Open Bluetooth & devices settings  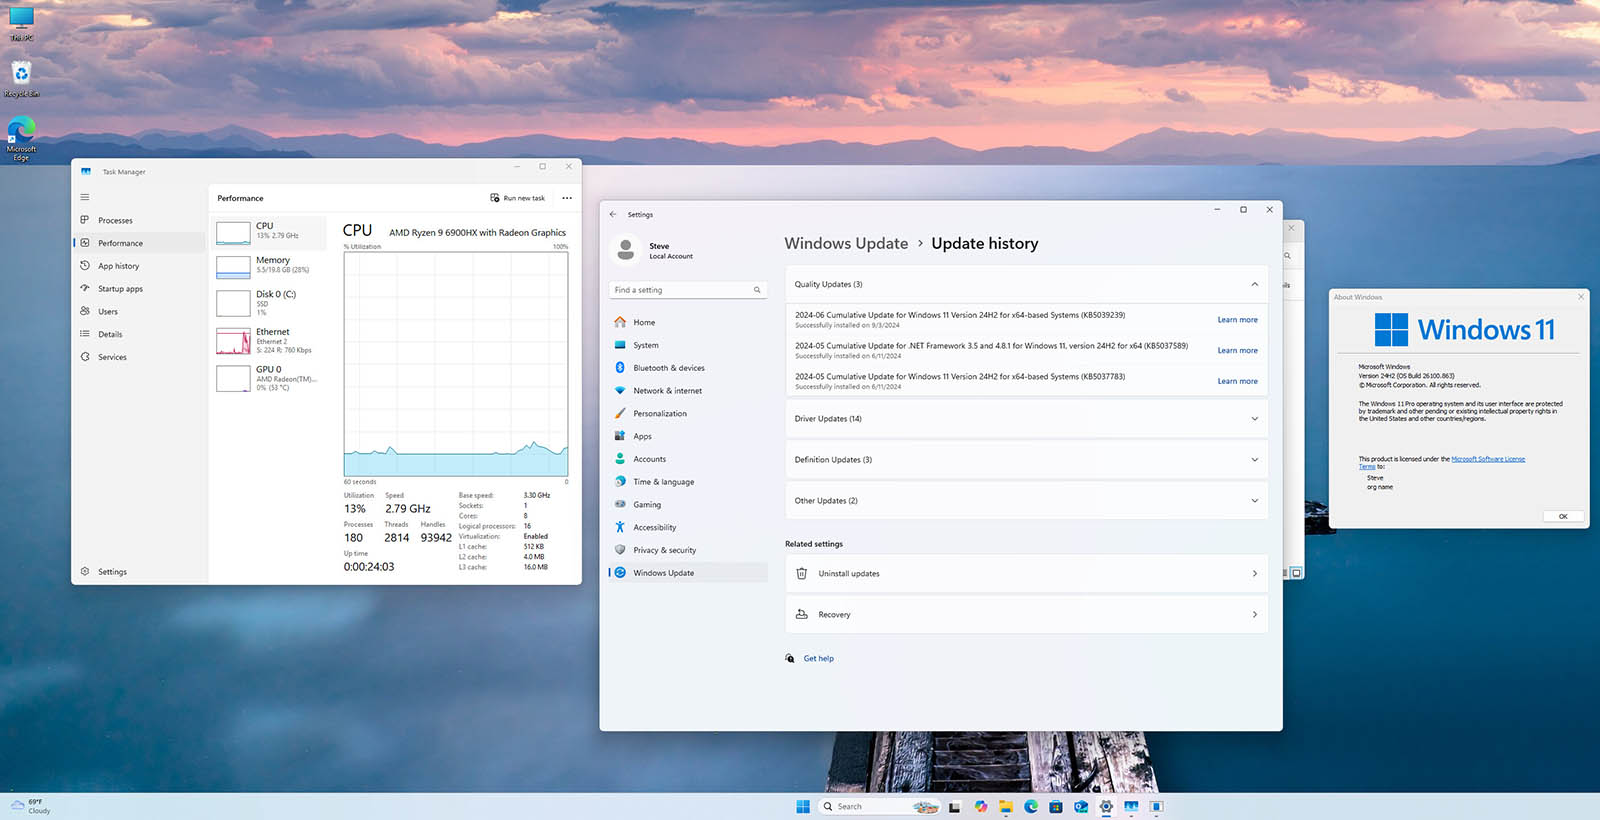point(688,368)
